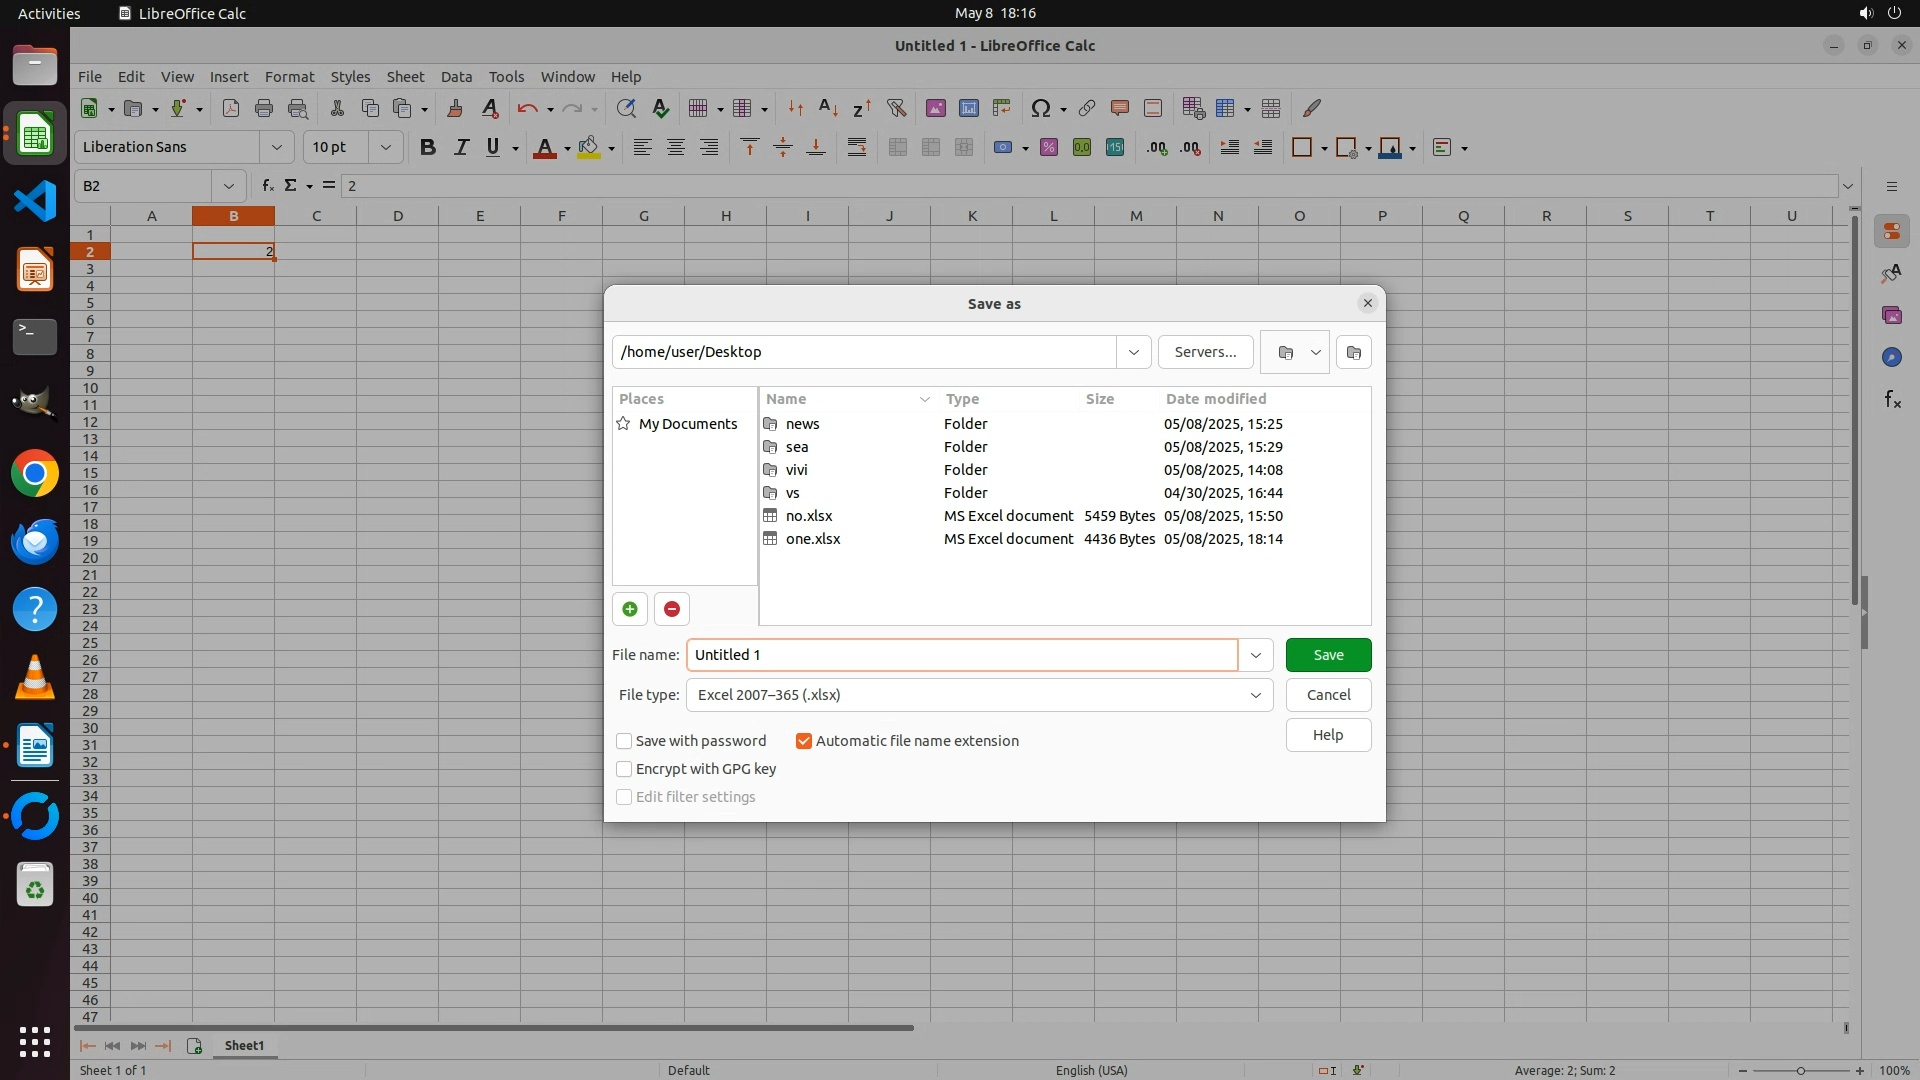Click the Sort Ascending toolbar icon
1920x1080 pixels.
tap(828, 108)
